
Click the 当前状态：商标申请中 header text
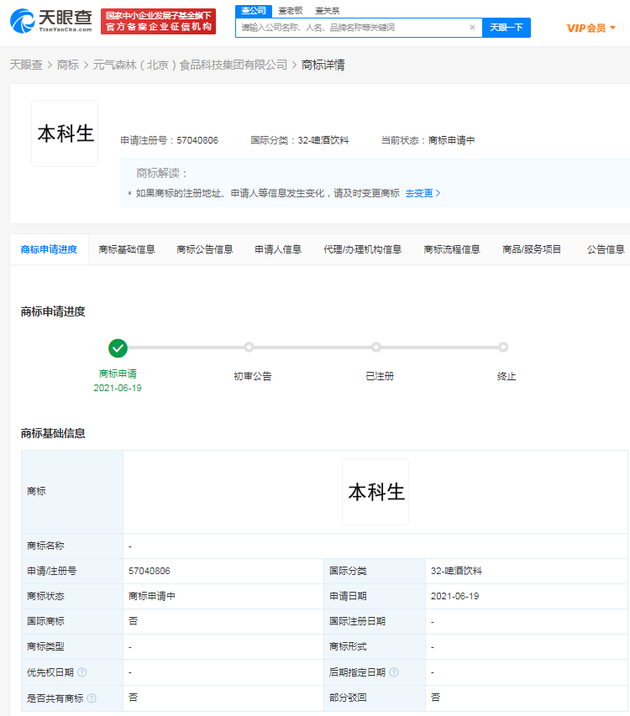coord(428,140)
